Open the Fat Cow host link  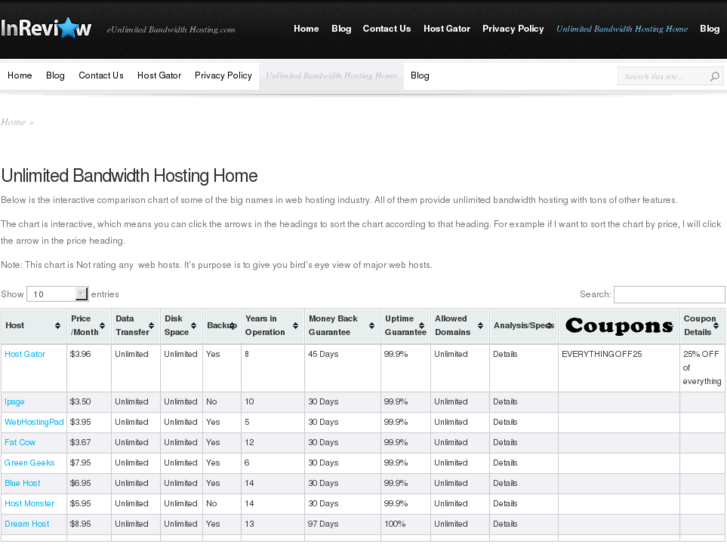click(20, 442)
